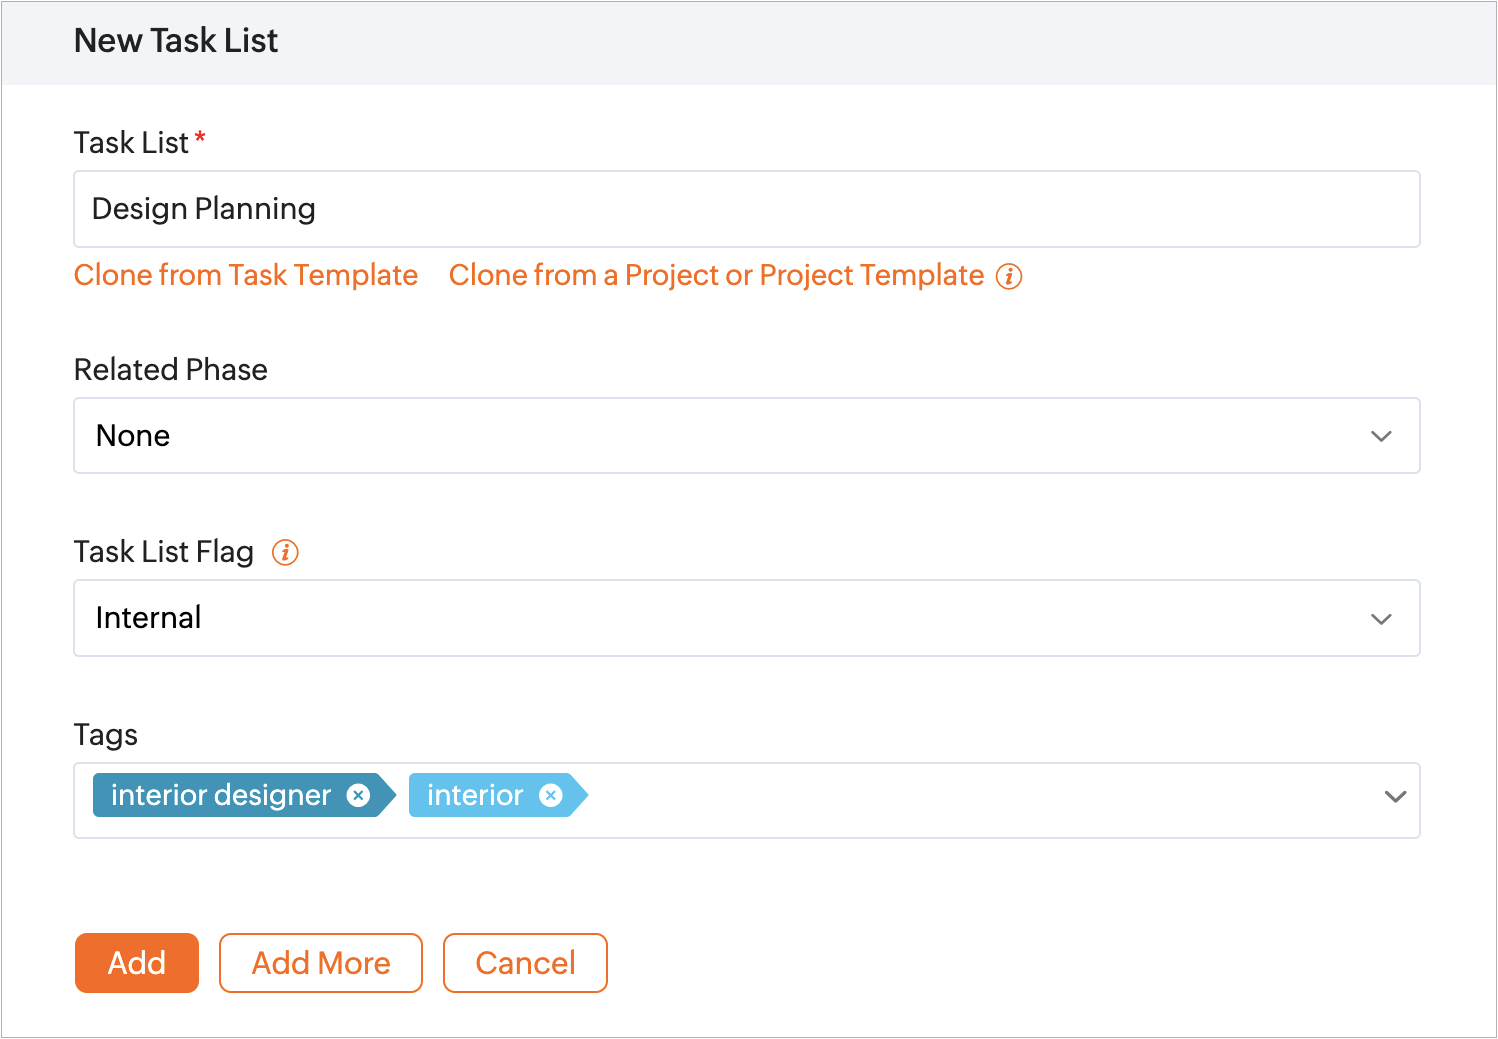The image size is (1498, 1039).
Task: Click the New Task List header title
Action: point(176,41)
